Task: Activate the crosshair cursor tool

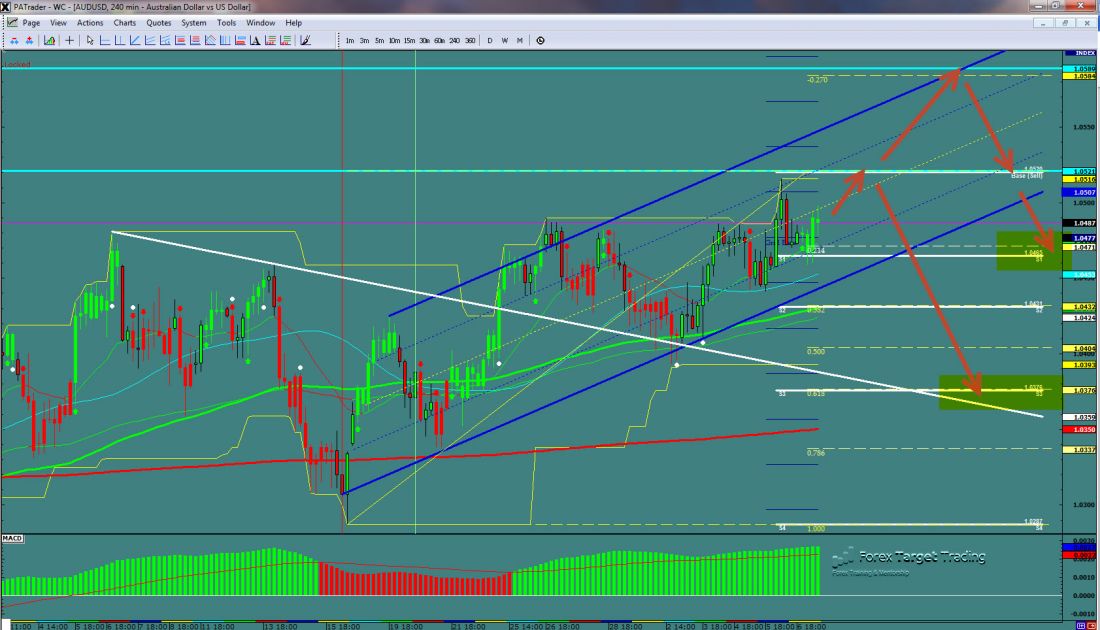Action: [69, 41]
